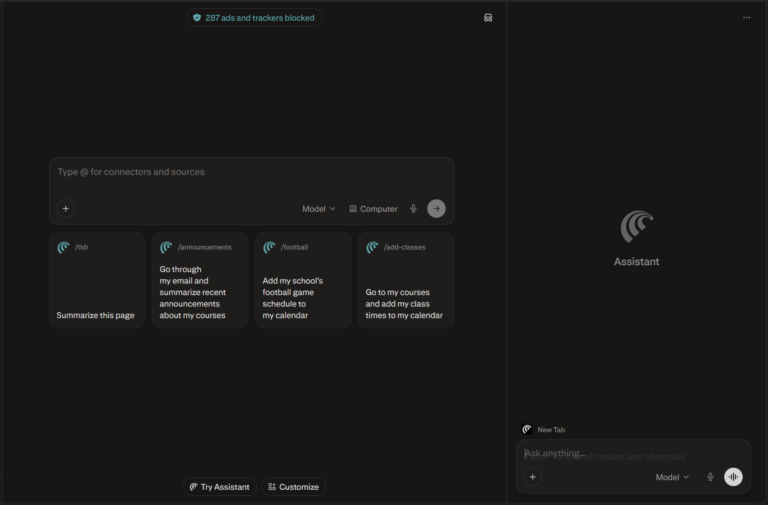The image size is (768, 505).
Task: Choose the /announcements shortcut card
Action: coord(200,280)
